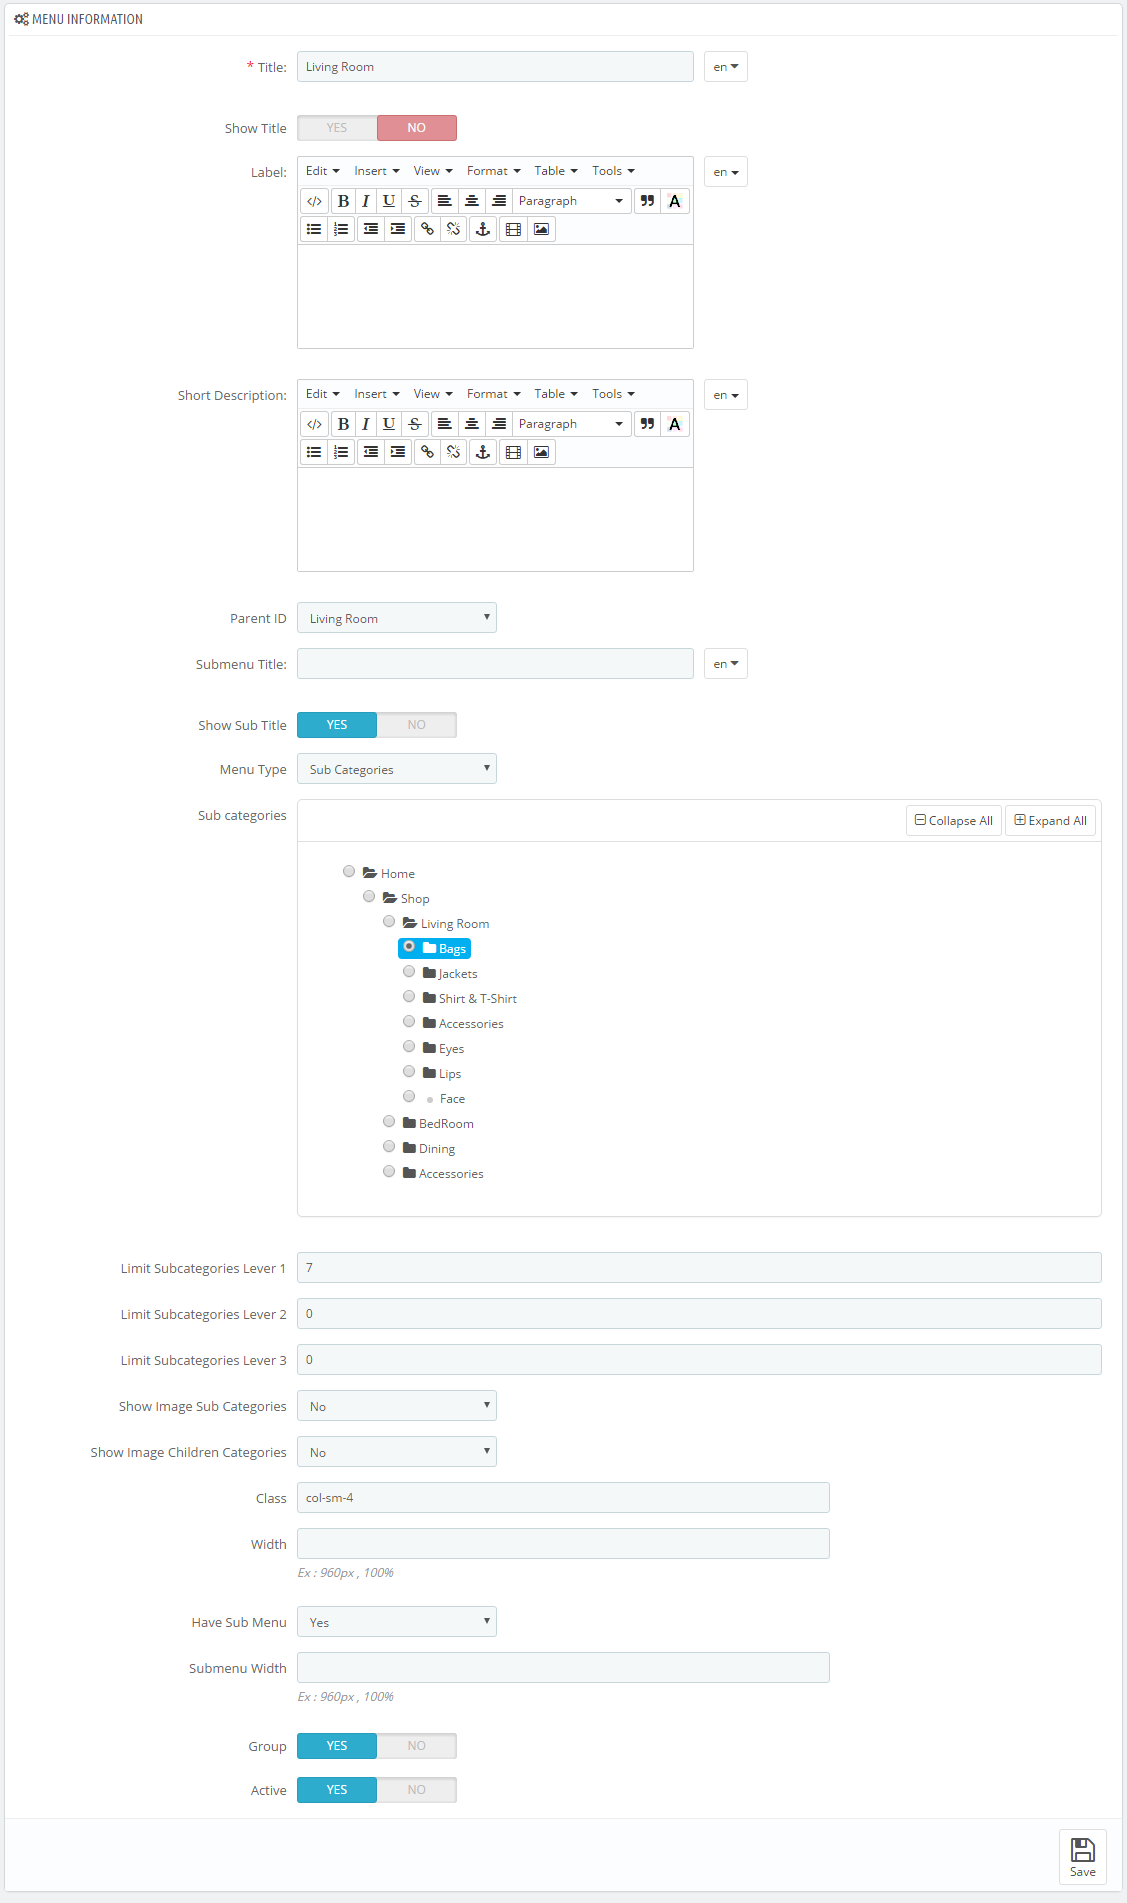Set Active toggle to NO
The image size is (1127, 1903).
pyautogui.click(x=417, y=1790)
